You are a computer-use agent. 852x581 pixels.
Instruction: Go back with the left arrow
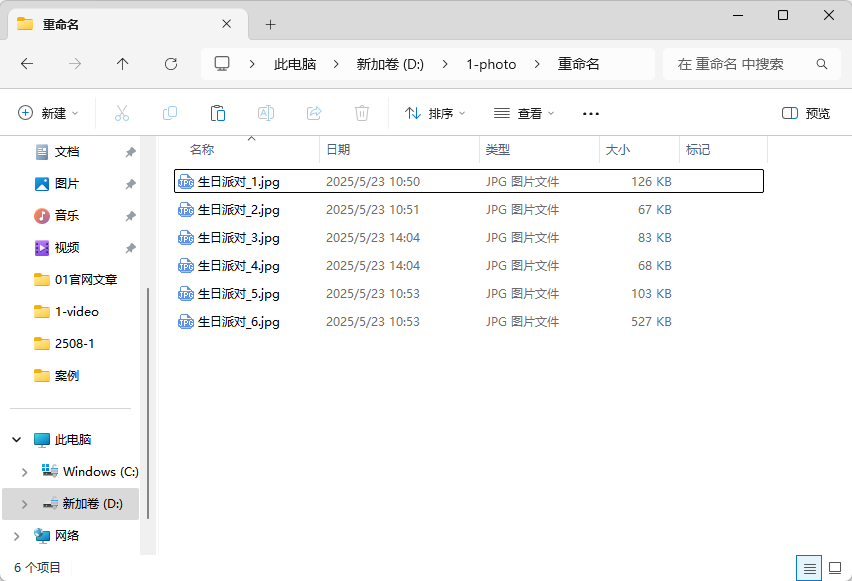tap(27, 64)
